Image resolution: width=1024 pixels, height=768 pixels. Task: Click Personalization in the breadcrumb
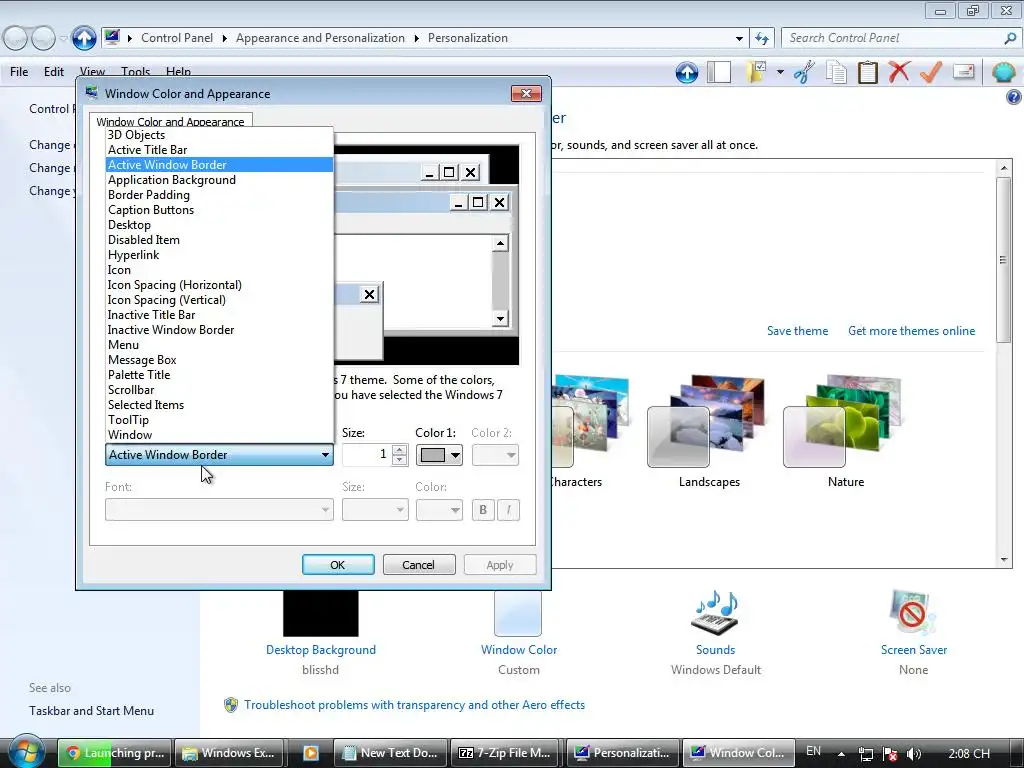pos(468,38)
